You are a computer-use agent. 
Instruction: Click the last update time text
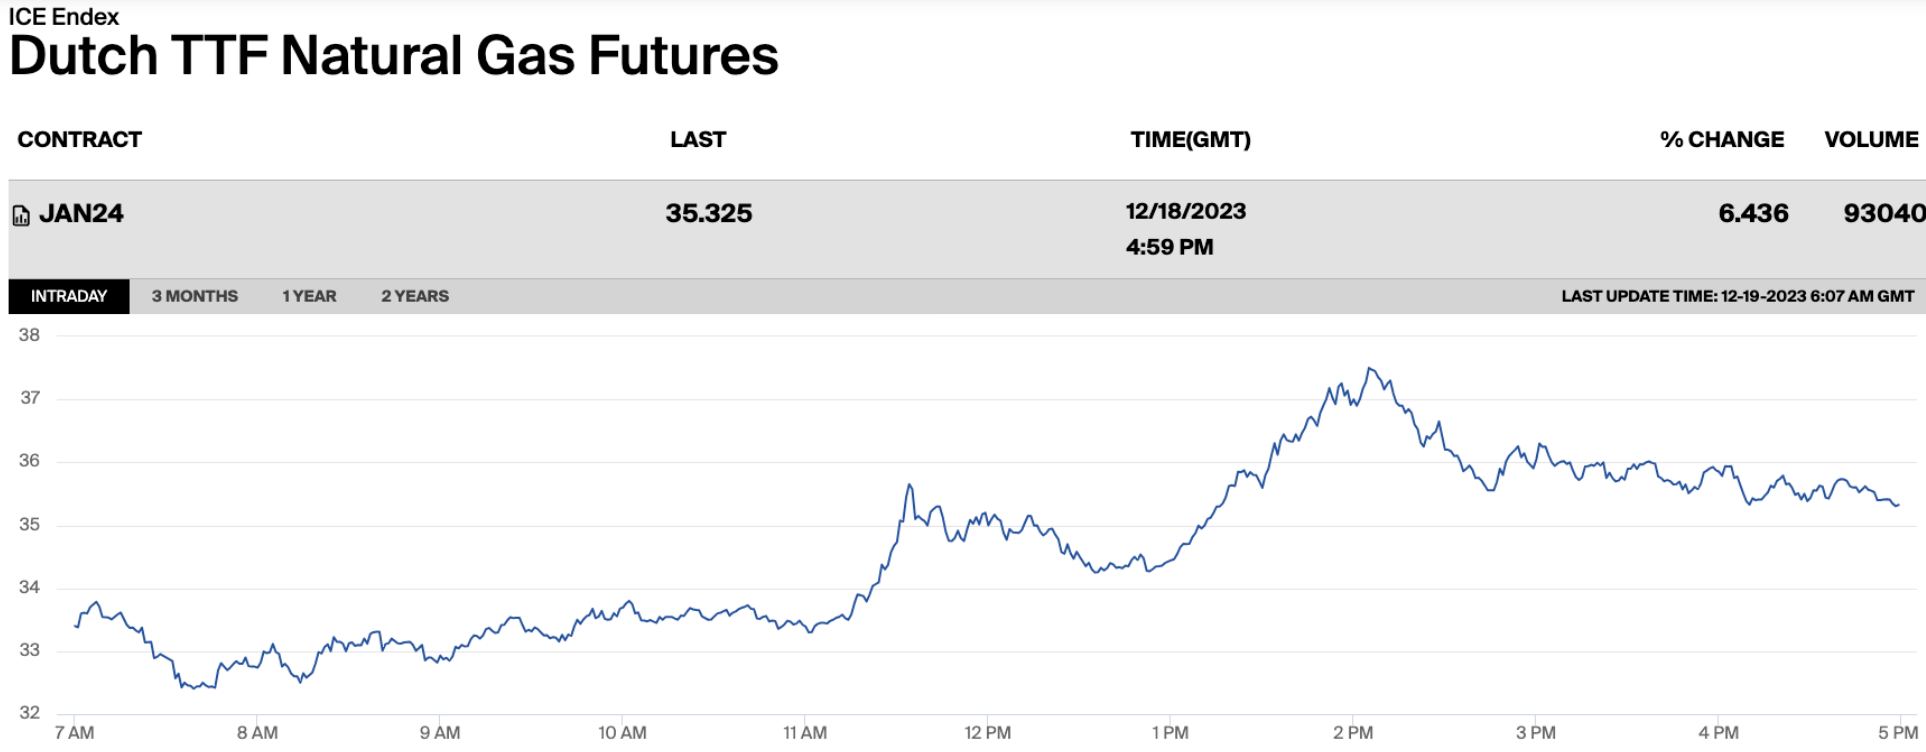click(1737, 296)
